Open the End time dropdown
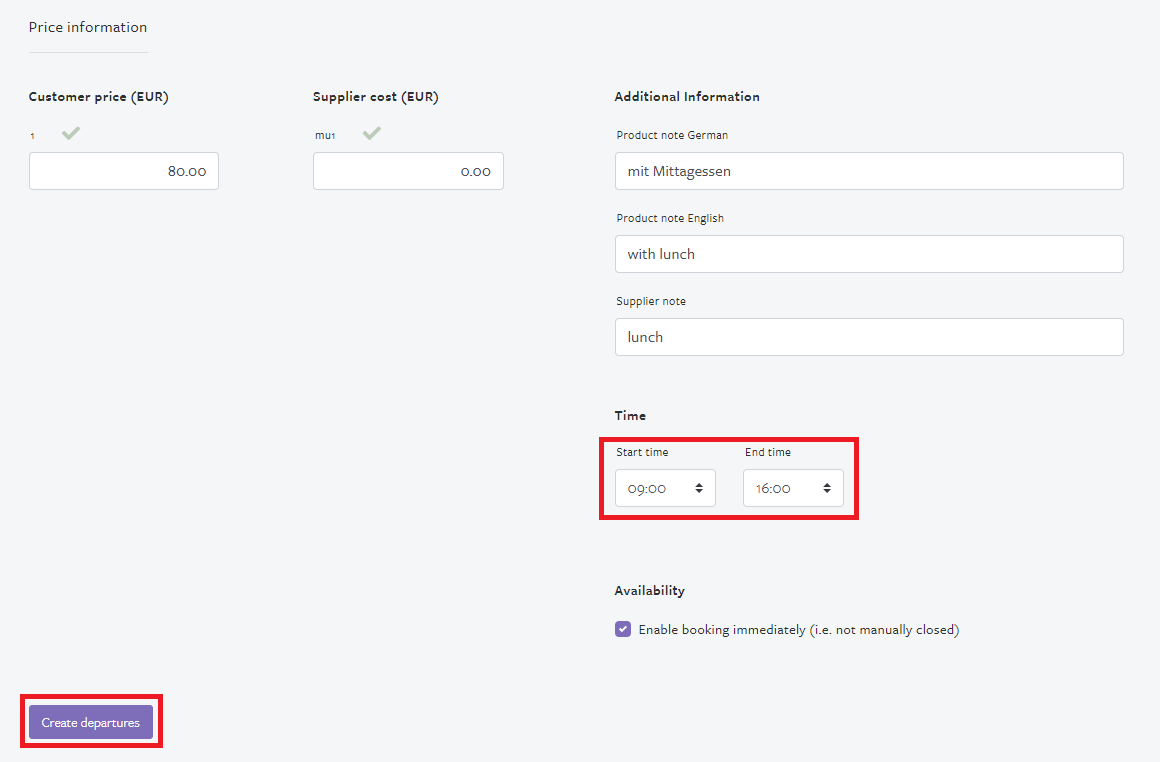This screenshot has height=762, width=1160. (x=793, y=488)
